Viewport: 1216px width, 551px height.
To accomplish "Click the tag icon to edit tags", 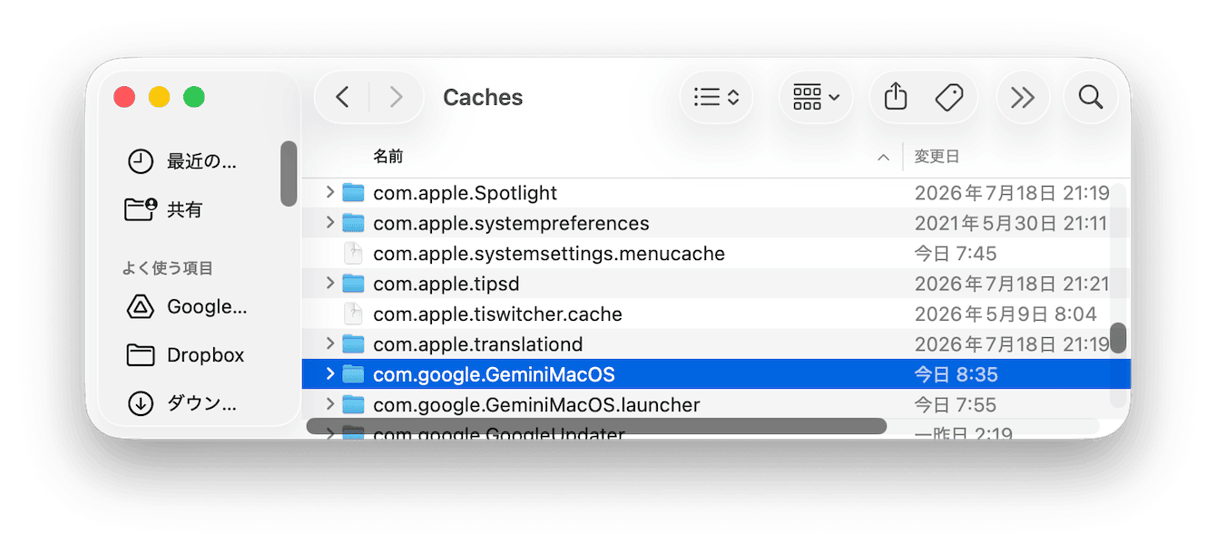I will pos(949,97).
